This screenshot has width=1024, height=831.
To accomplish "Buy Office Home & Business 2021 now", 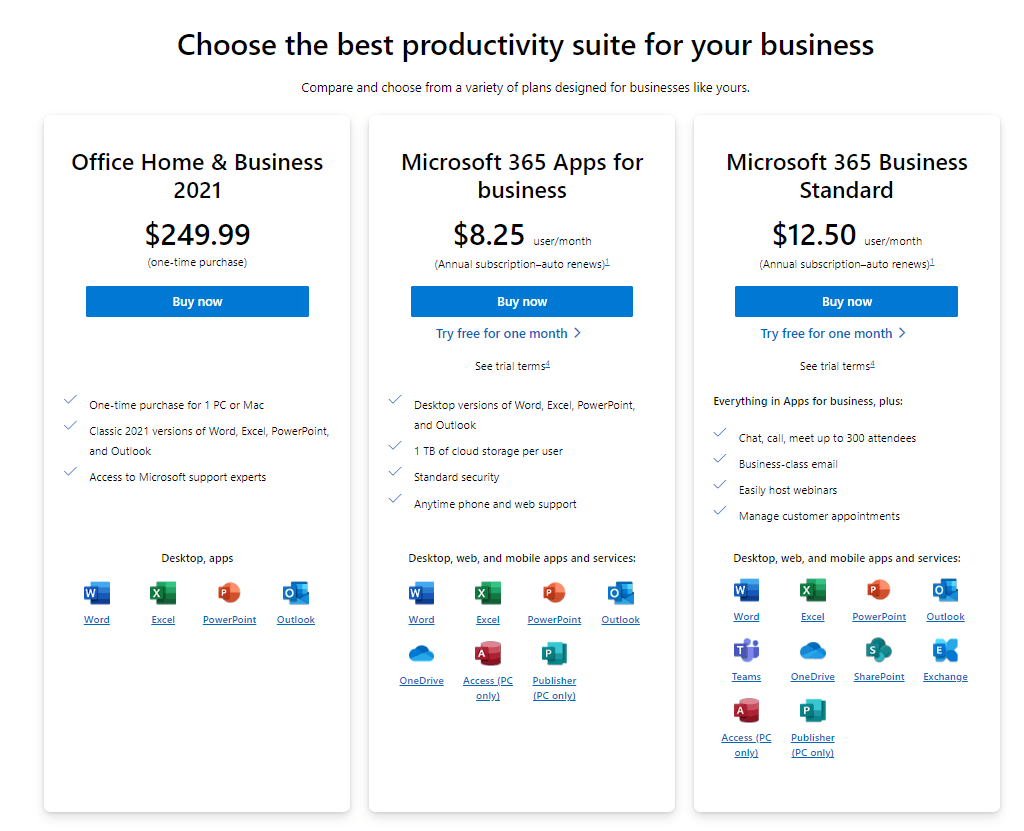I will click(197, 301).
